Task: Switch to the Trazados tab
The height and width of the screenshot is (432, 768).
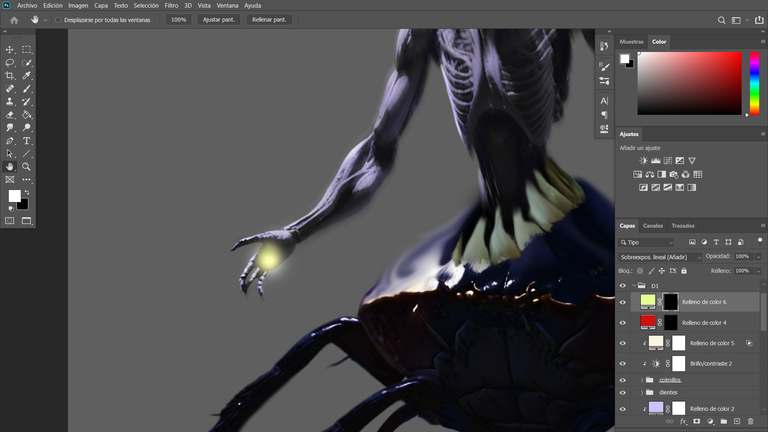Action: 683,226
